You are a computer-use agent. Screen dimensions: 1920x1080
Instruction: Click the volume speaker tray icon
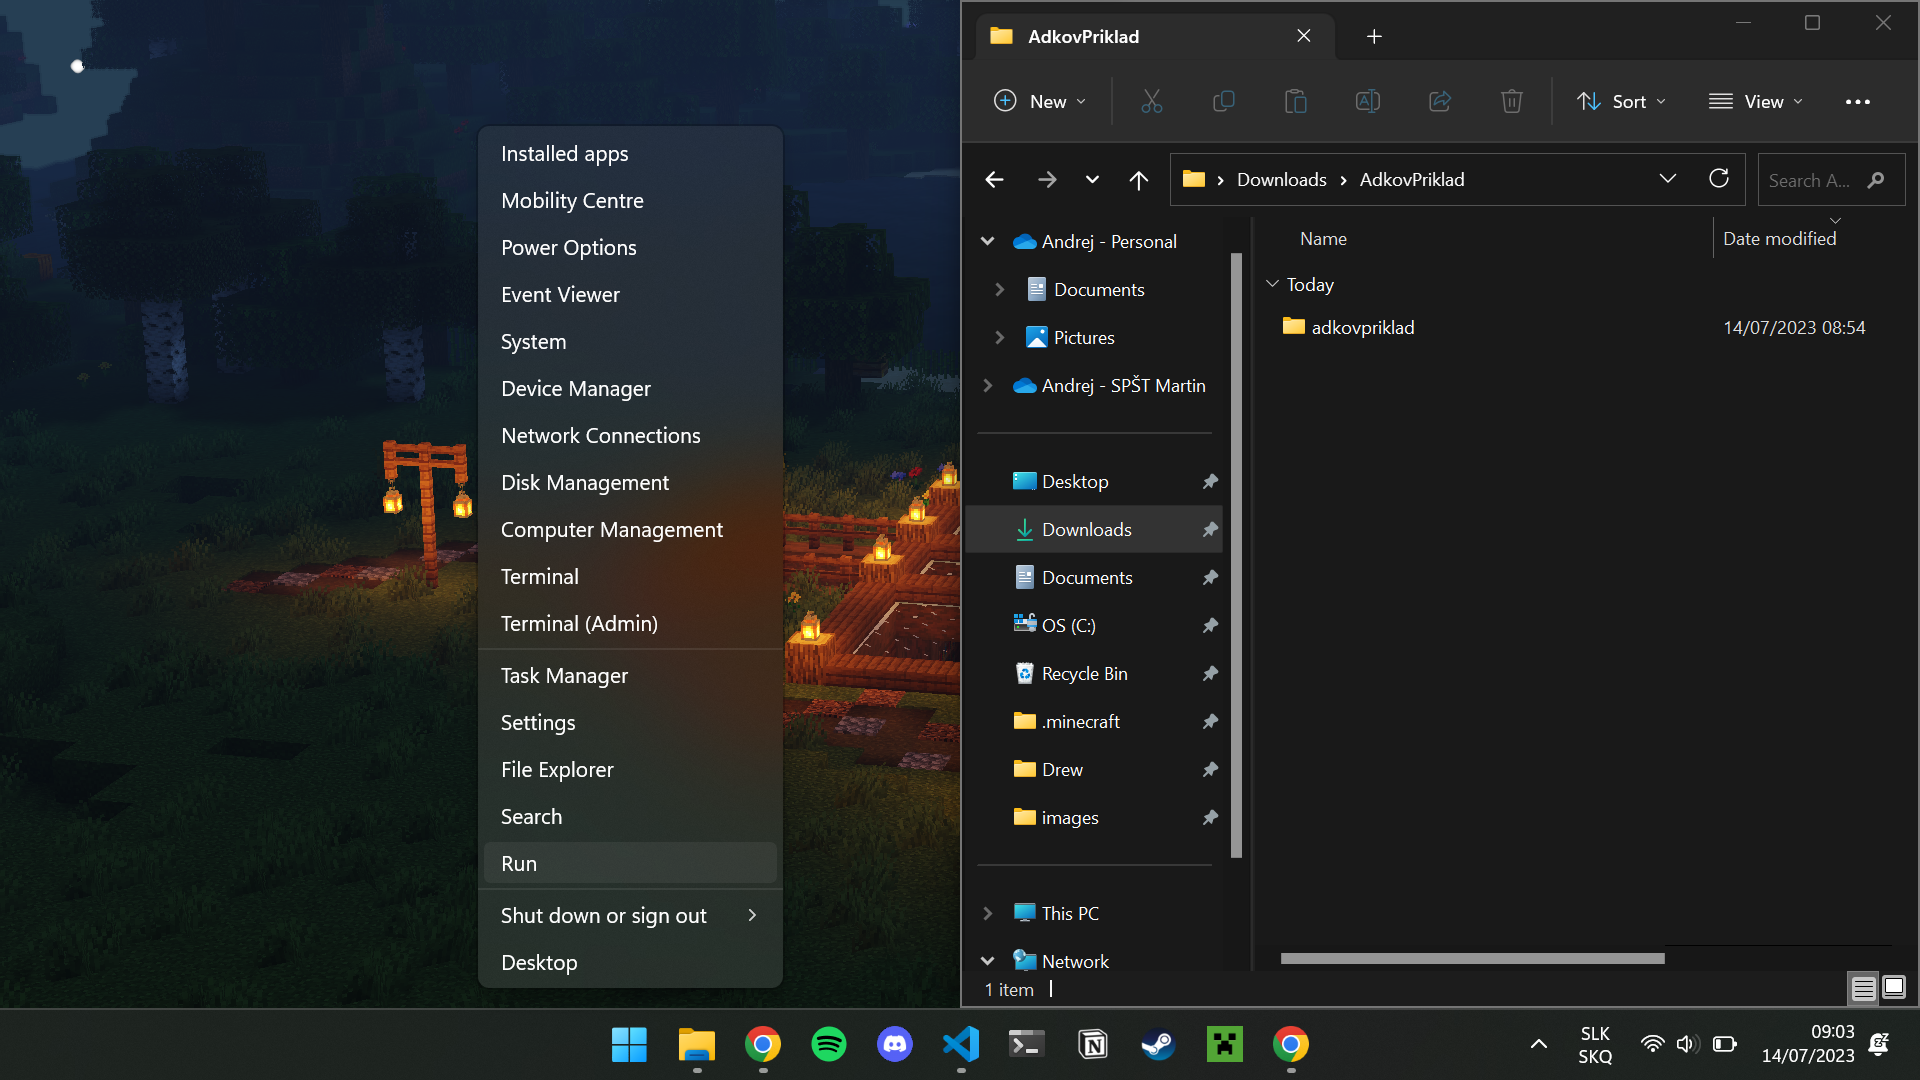coord(1688,1044)
